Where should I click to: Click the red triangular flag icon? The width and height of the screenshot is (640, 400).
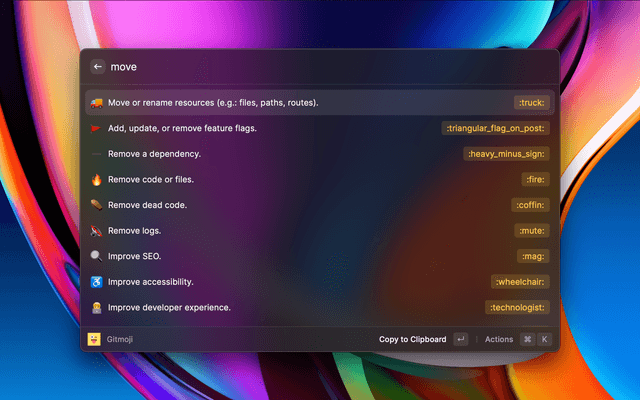coord(96,128)
